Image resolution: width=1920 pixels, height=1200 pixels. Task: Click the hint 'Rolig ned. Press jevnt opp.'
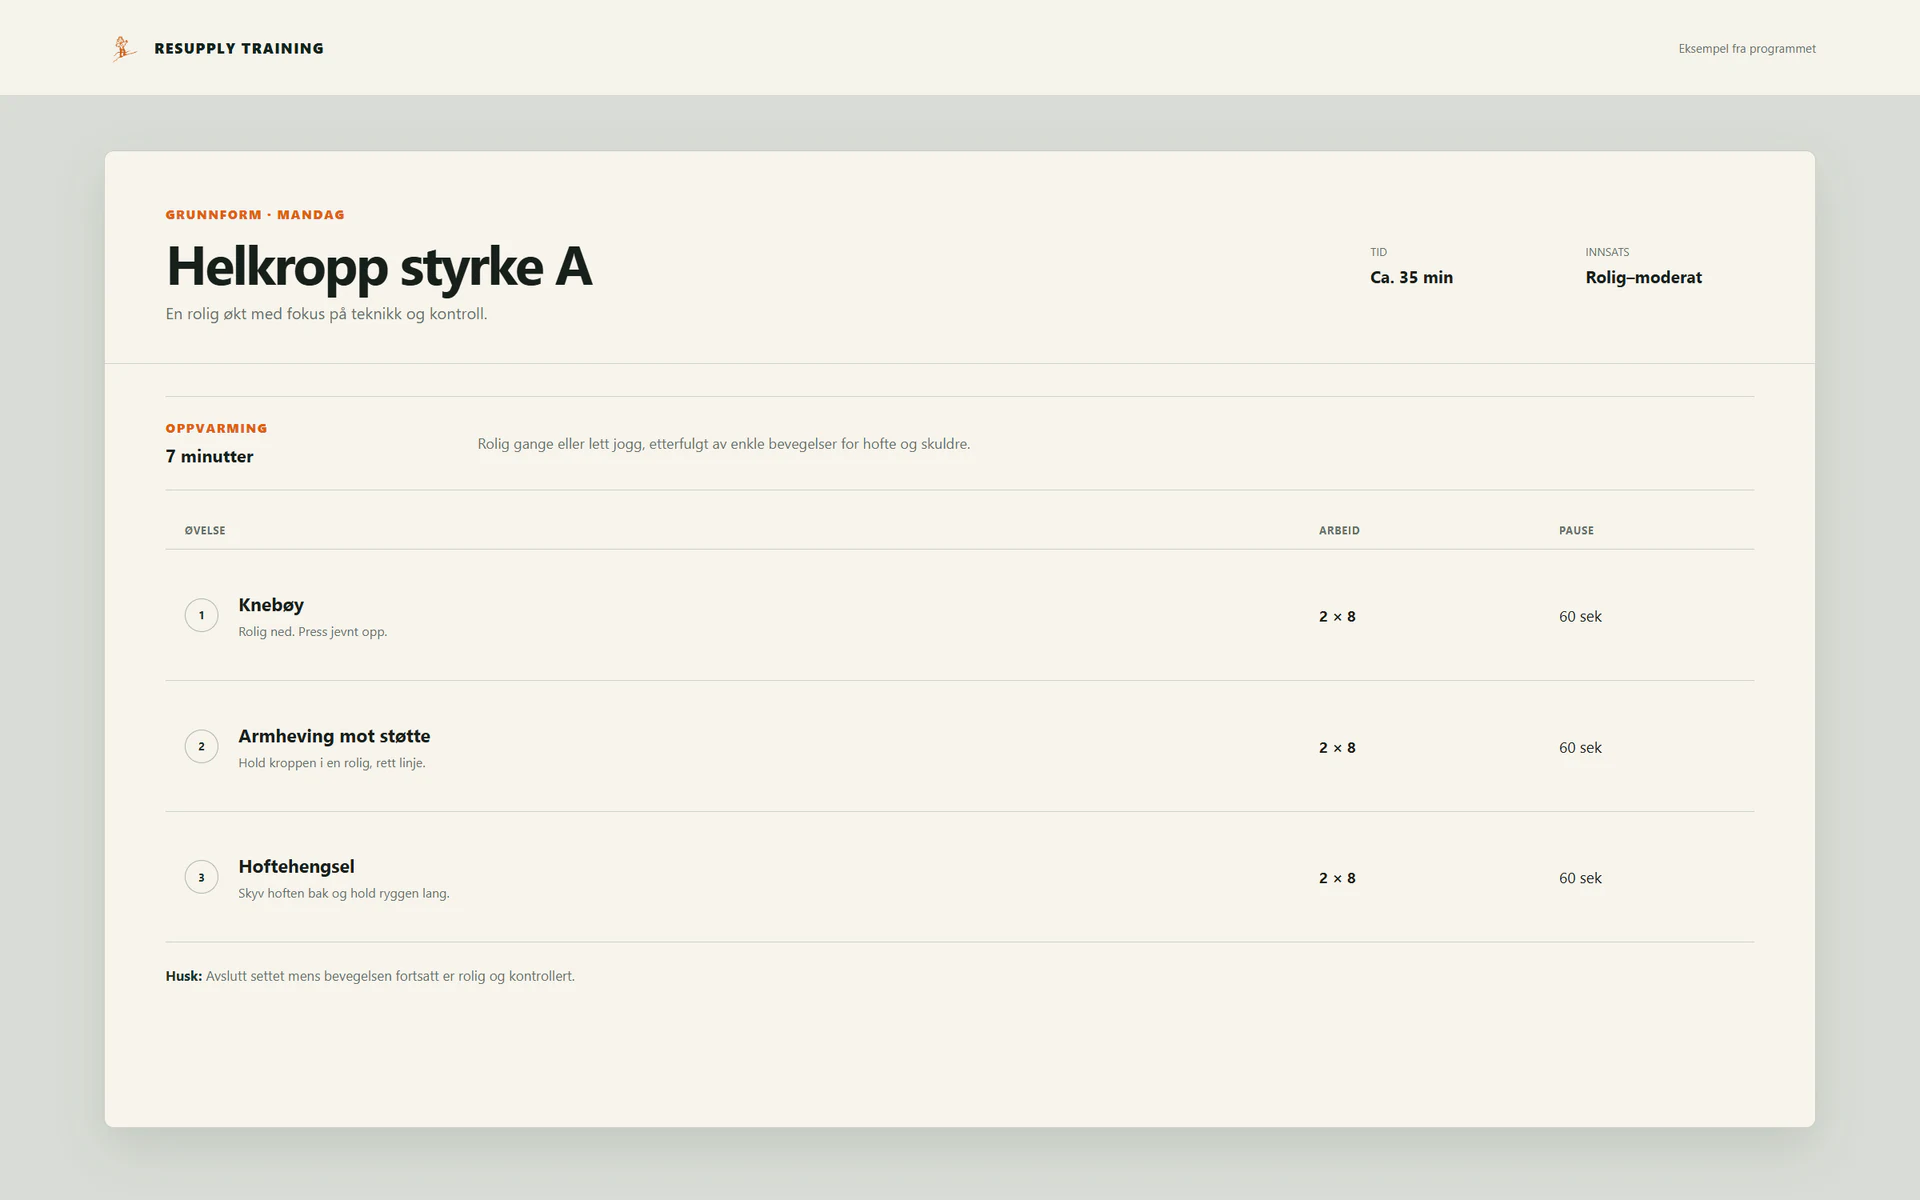[x=312, y=632]
